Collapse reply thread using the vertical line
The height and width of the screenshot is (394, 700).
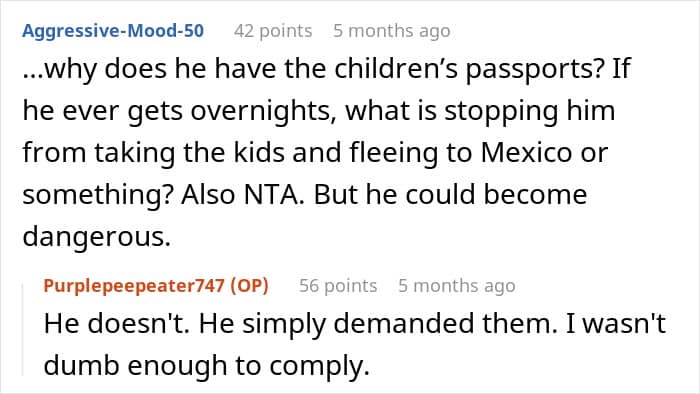[23, 330]
